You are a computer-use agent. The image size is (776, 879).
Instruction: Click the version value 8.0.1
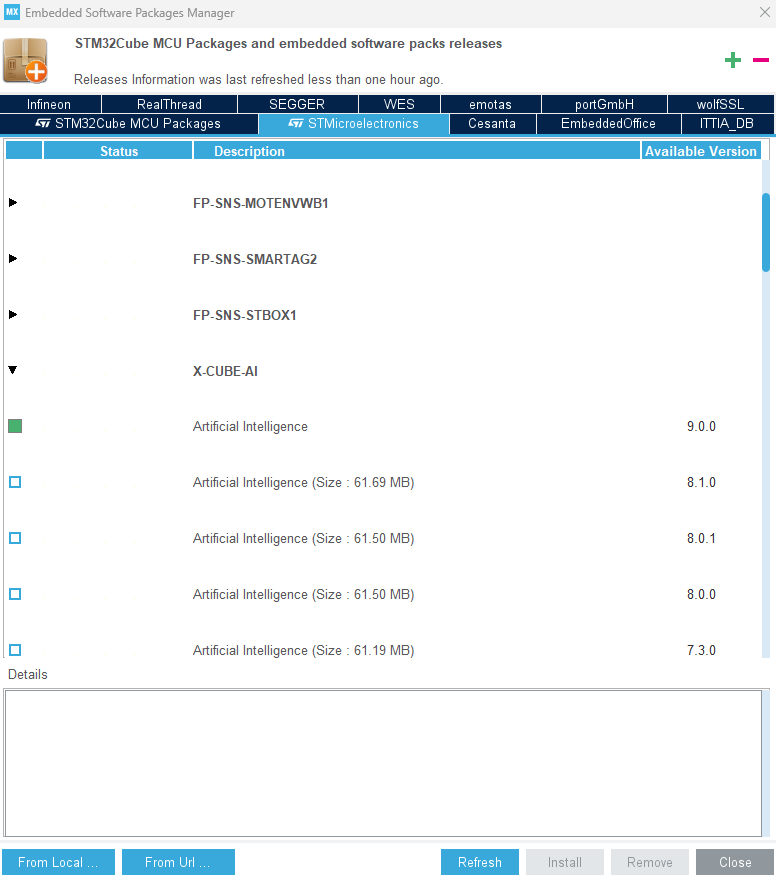701,538
